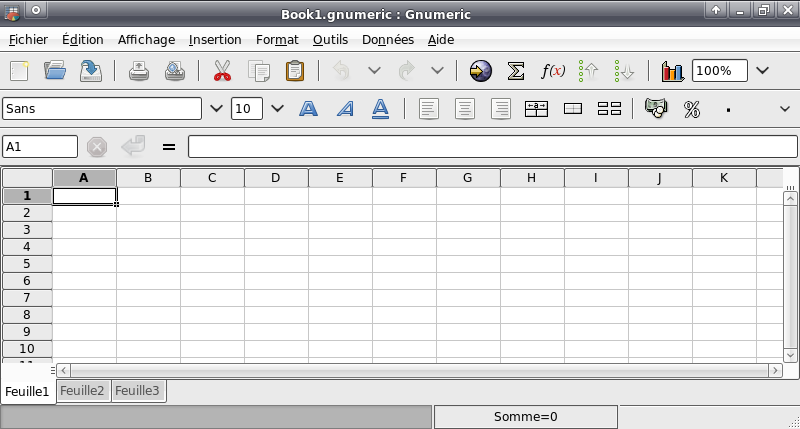
Task: Center cell content horizontally
Action: [465, 109]
